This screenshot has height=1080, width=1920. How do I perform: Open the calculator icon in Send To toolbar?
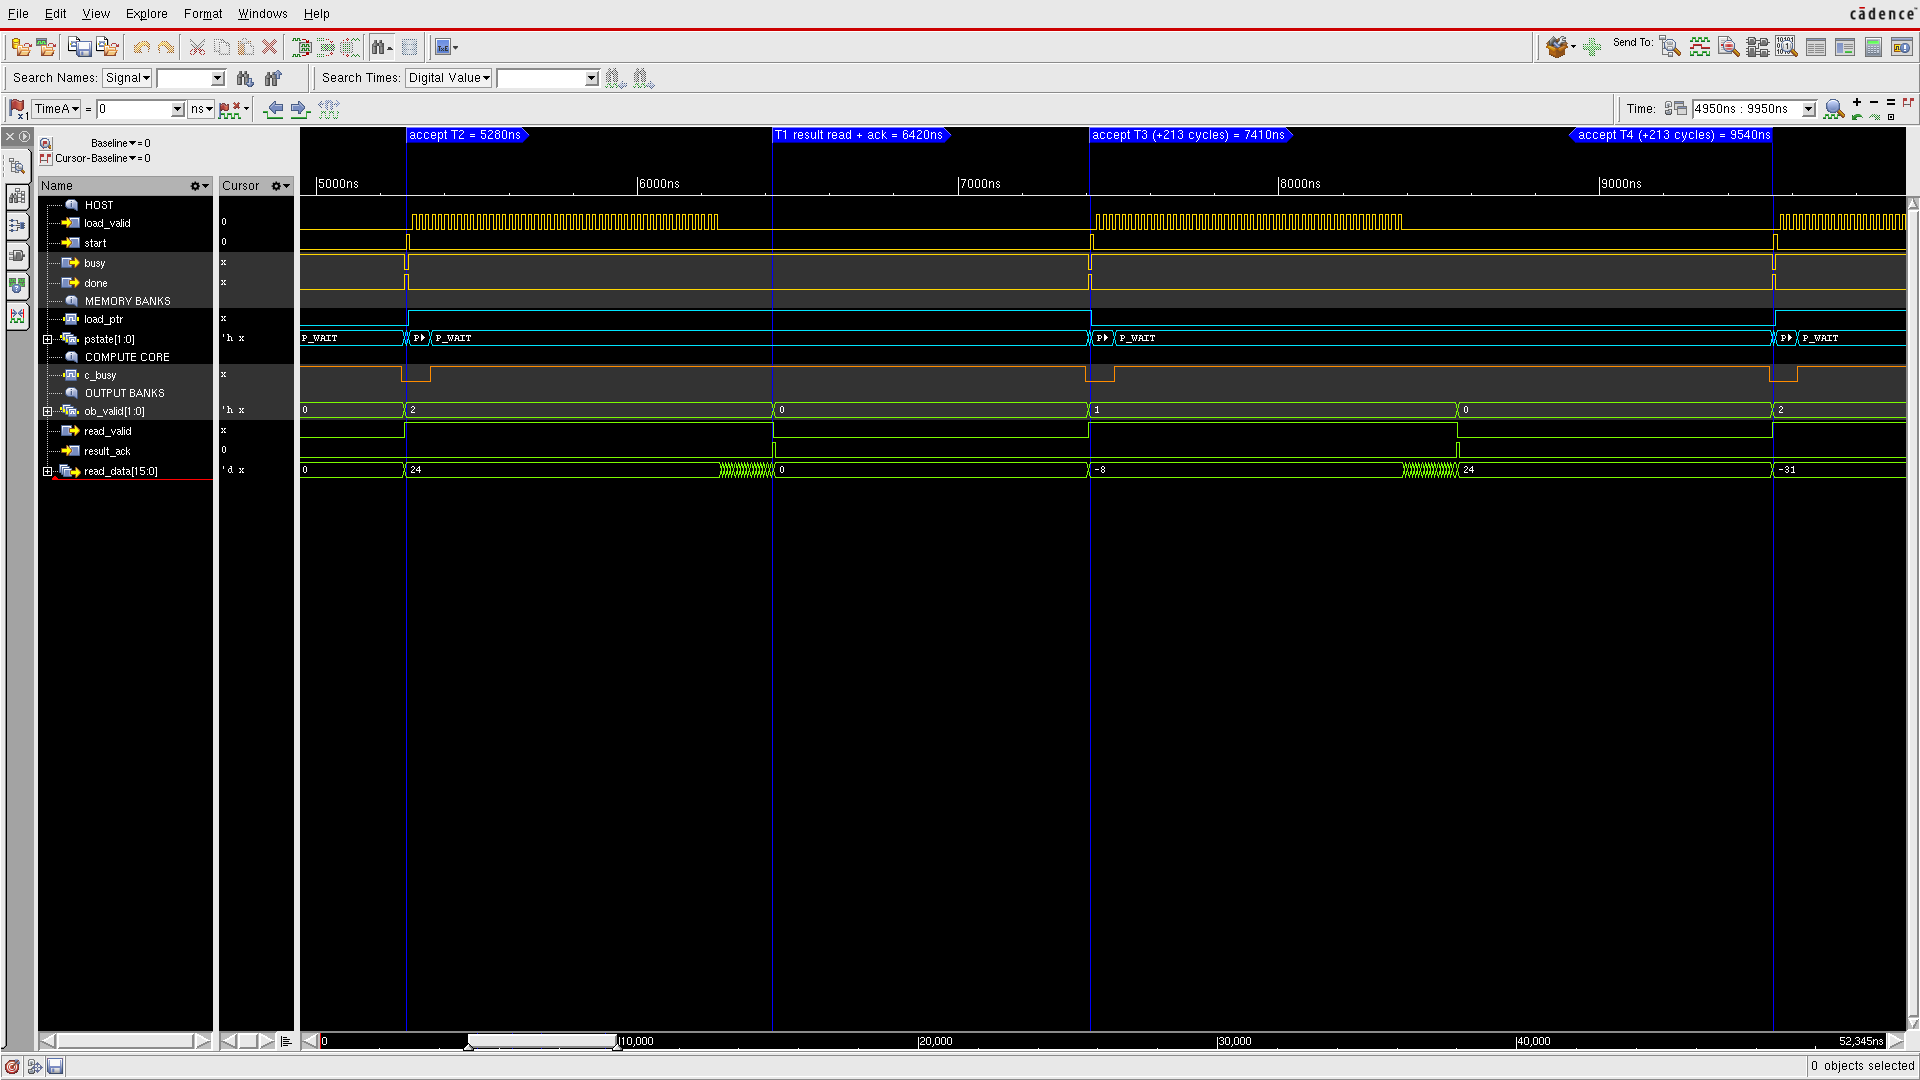click(x=1873, y=47)
